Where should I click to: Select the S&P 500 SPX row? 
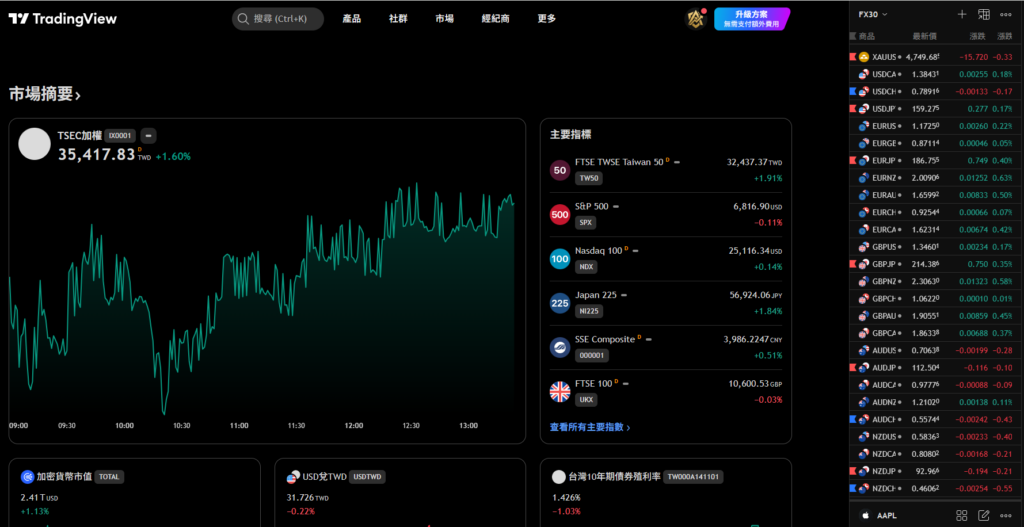pyautogui.click(x=666, y=214)
